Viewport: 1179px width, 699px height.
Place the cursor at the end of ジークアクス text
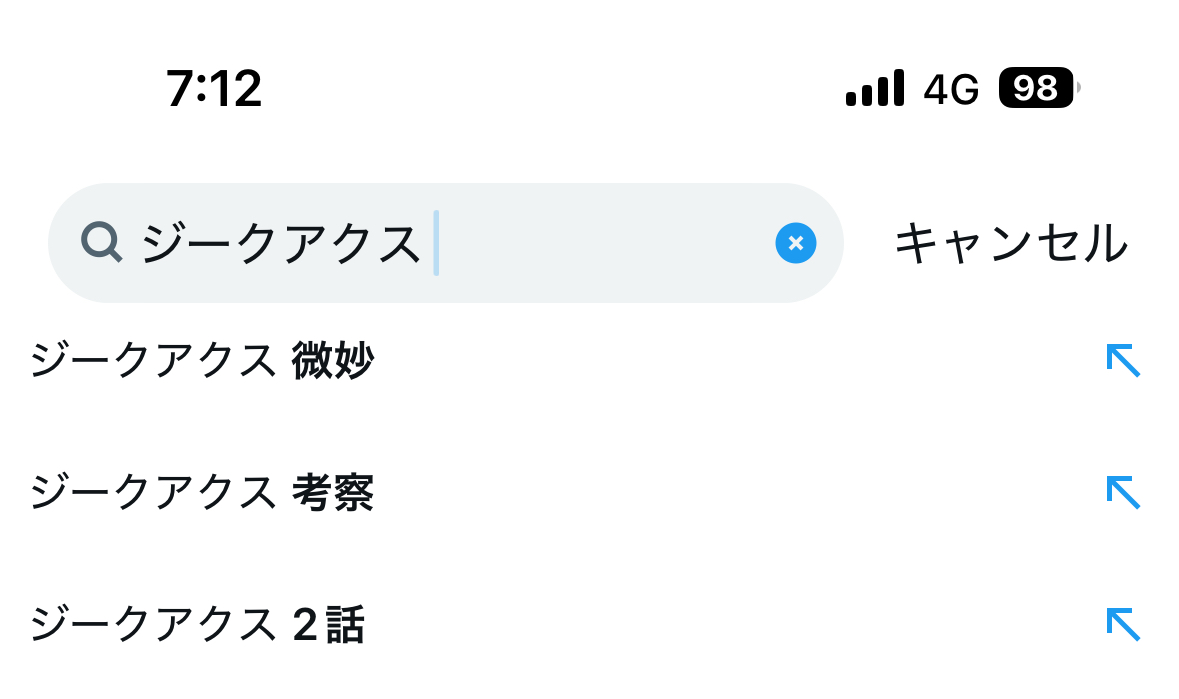click(x=435, y=243)
